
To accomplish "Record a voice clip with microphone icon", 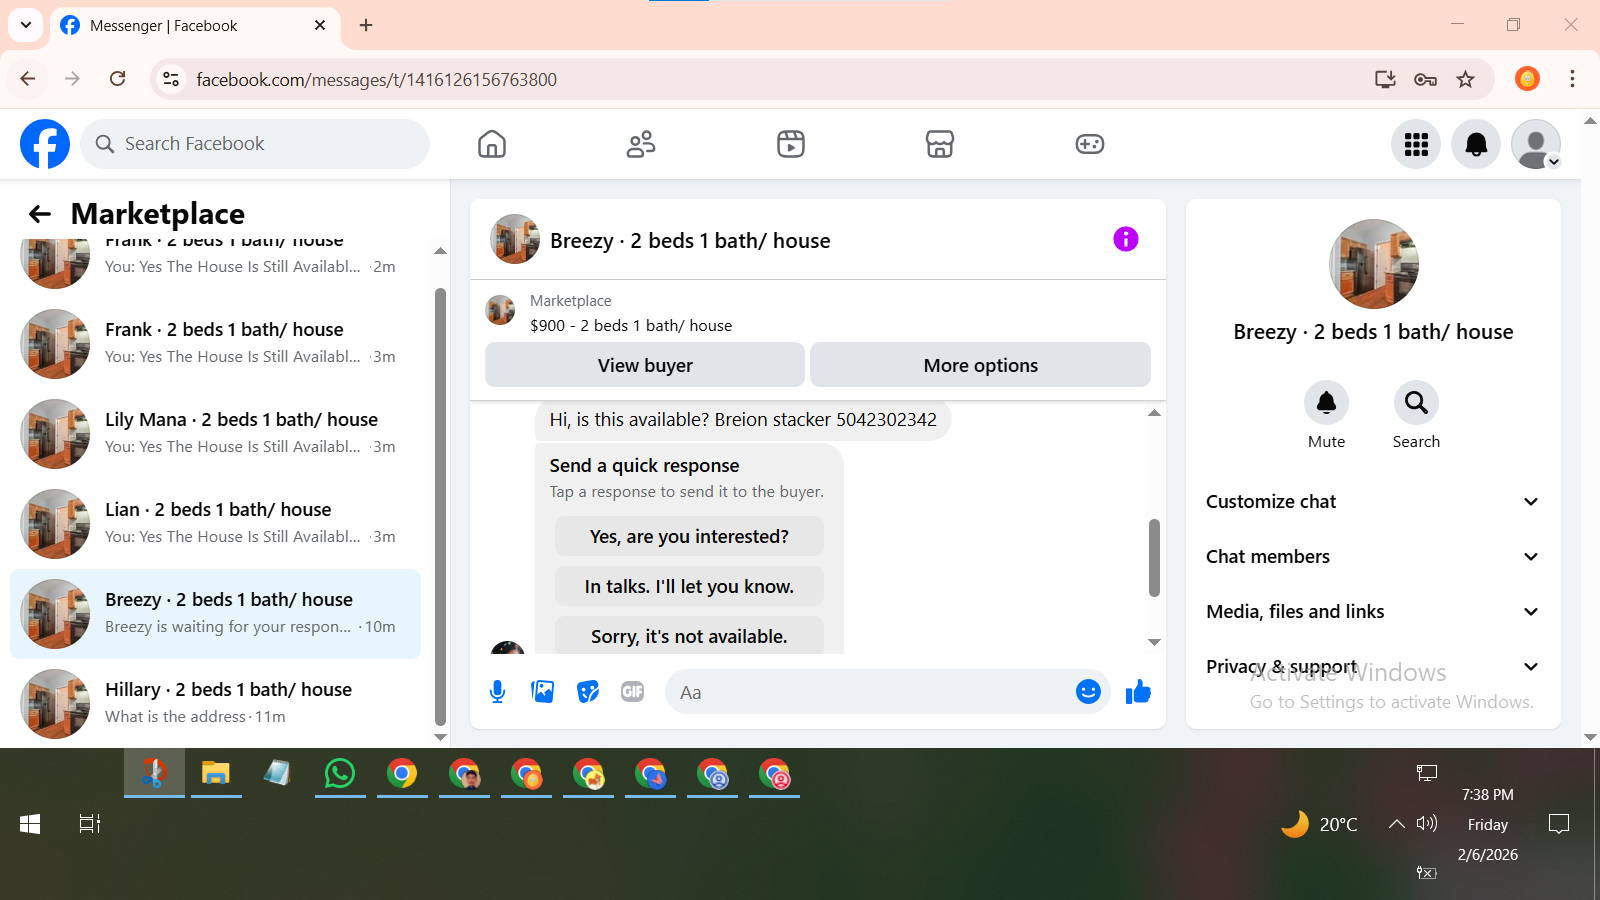I will pyautogui.click(x=498, y=692).
